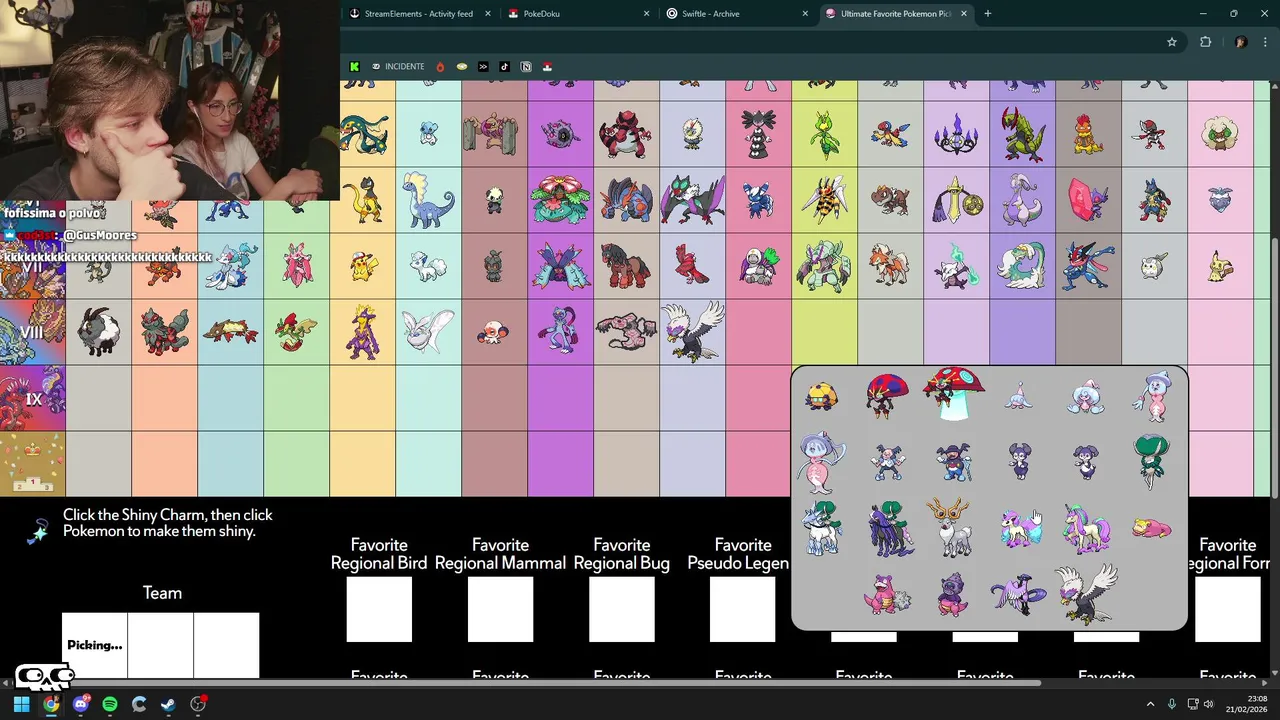This screenshot has height=720, width=1280.
Task: Switch to the PokeDoku tab
Action: click(x=580, y=14)
